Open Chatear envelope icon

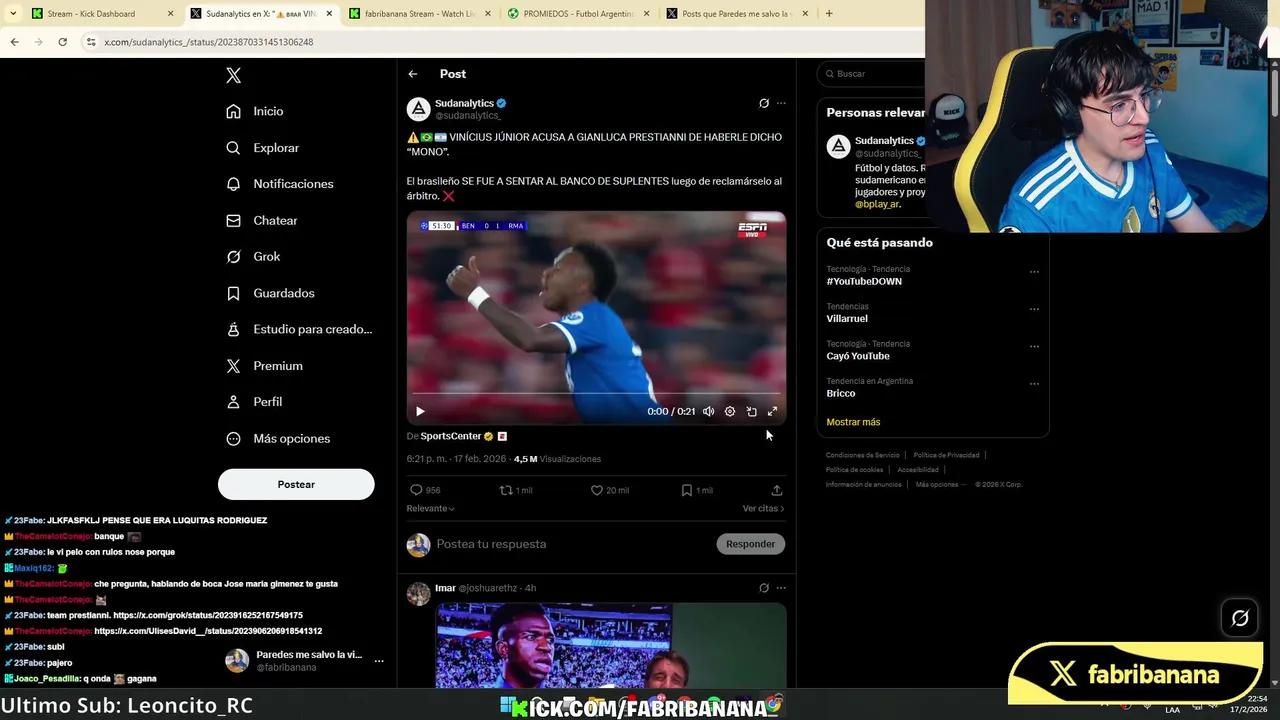tap(233, 220)
